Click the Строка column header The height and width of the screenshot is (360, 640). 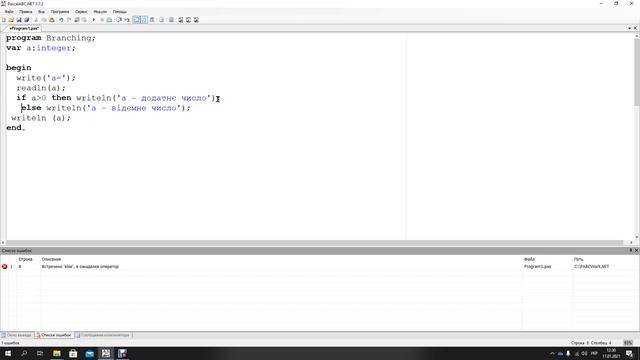tap(25, 259)
